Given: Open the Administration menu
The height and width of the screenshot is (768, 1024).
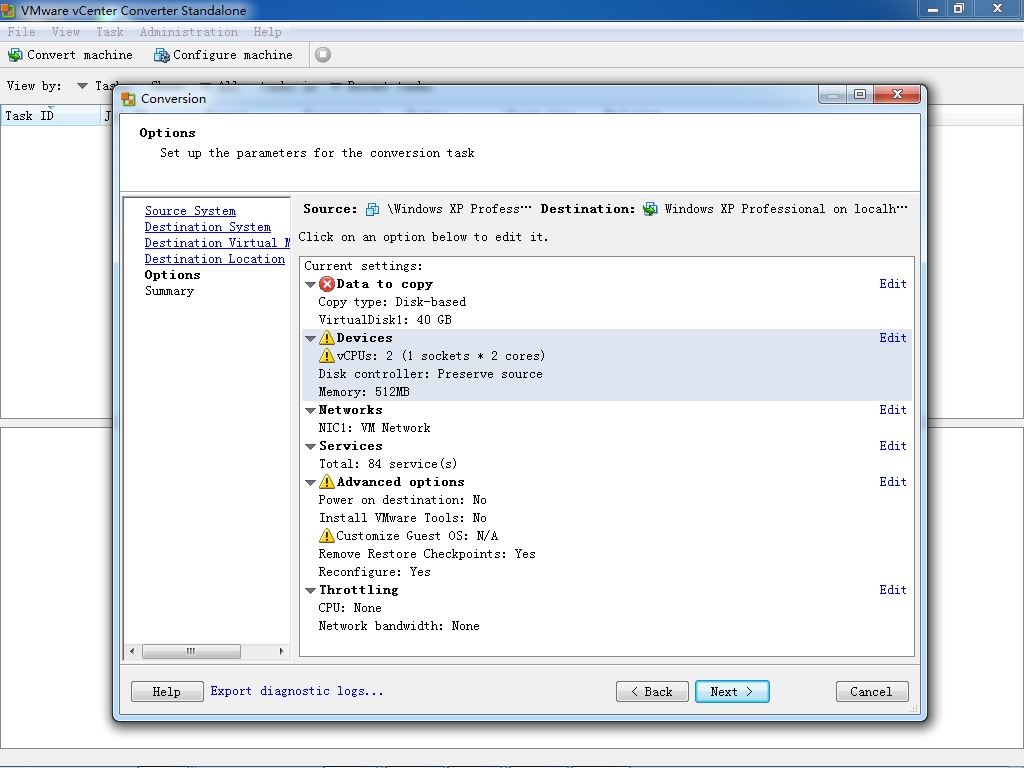Looking at the screenshot, I should pyautogui.click(x=189, y=31).
